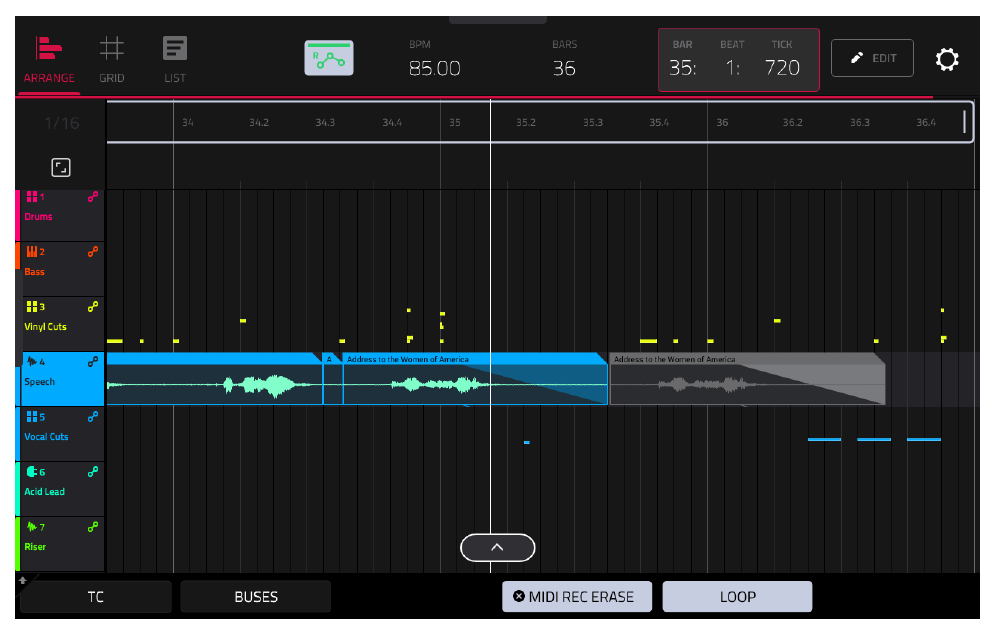Click the Edit pencil button
Screen dimensions: 996x636
[872, 58]
